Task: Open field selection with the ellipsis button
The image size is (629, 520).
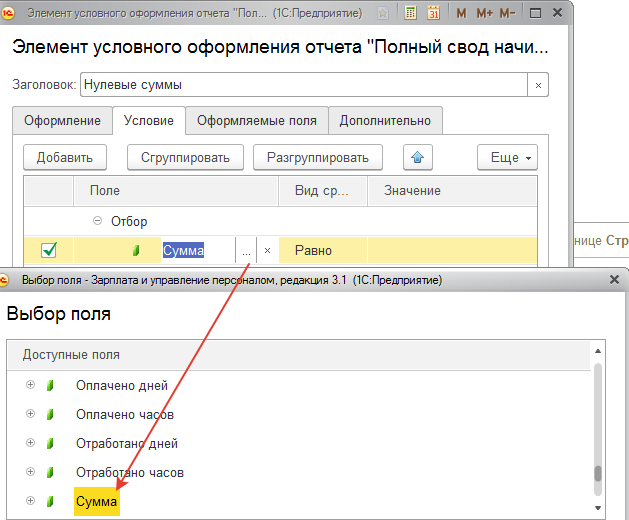Action: pyautogui.click(x=246, y=251)
